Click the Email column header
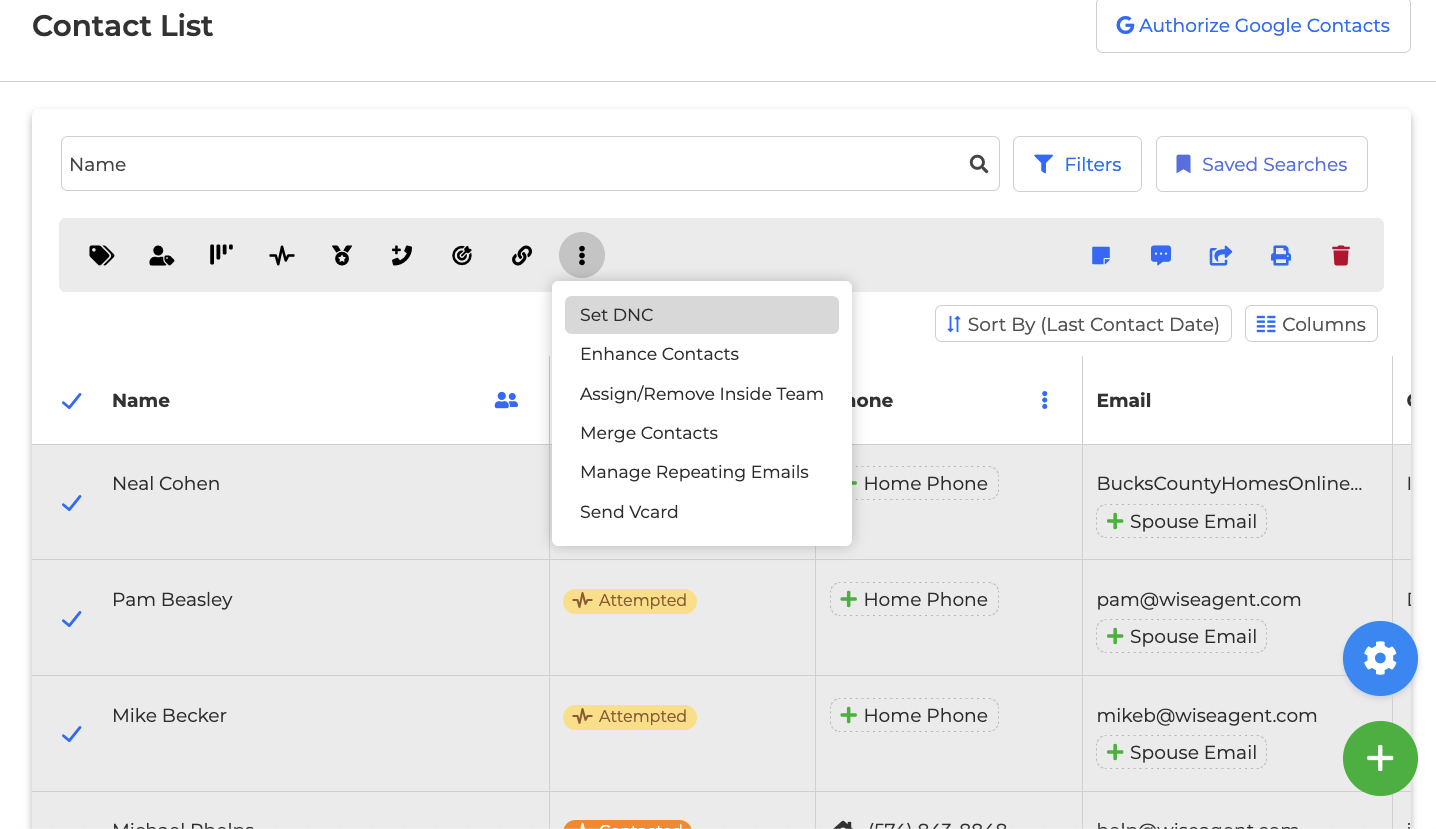The height and width of the screenshot is (829, 1436). coord(1124,400)
